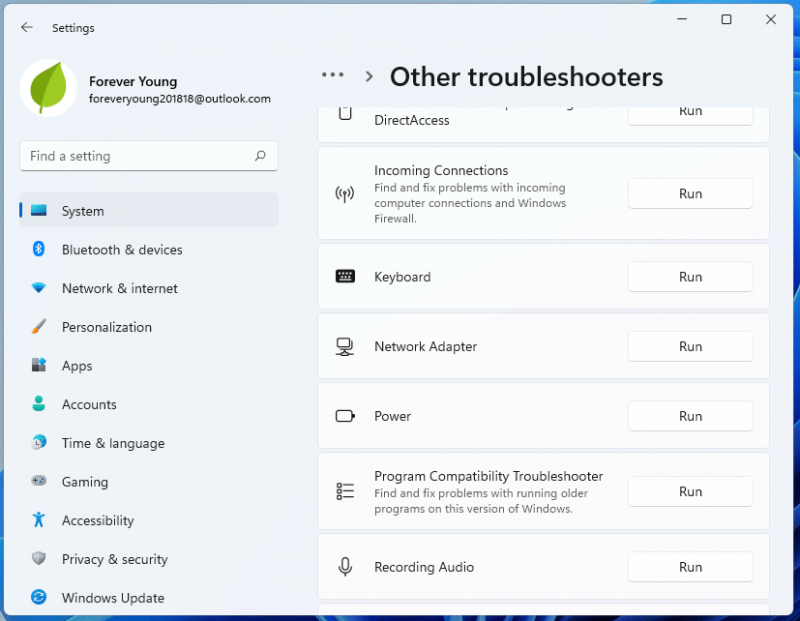Click the Network & internet wifi icon
800x621 pixels.
pos(39,288)
